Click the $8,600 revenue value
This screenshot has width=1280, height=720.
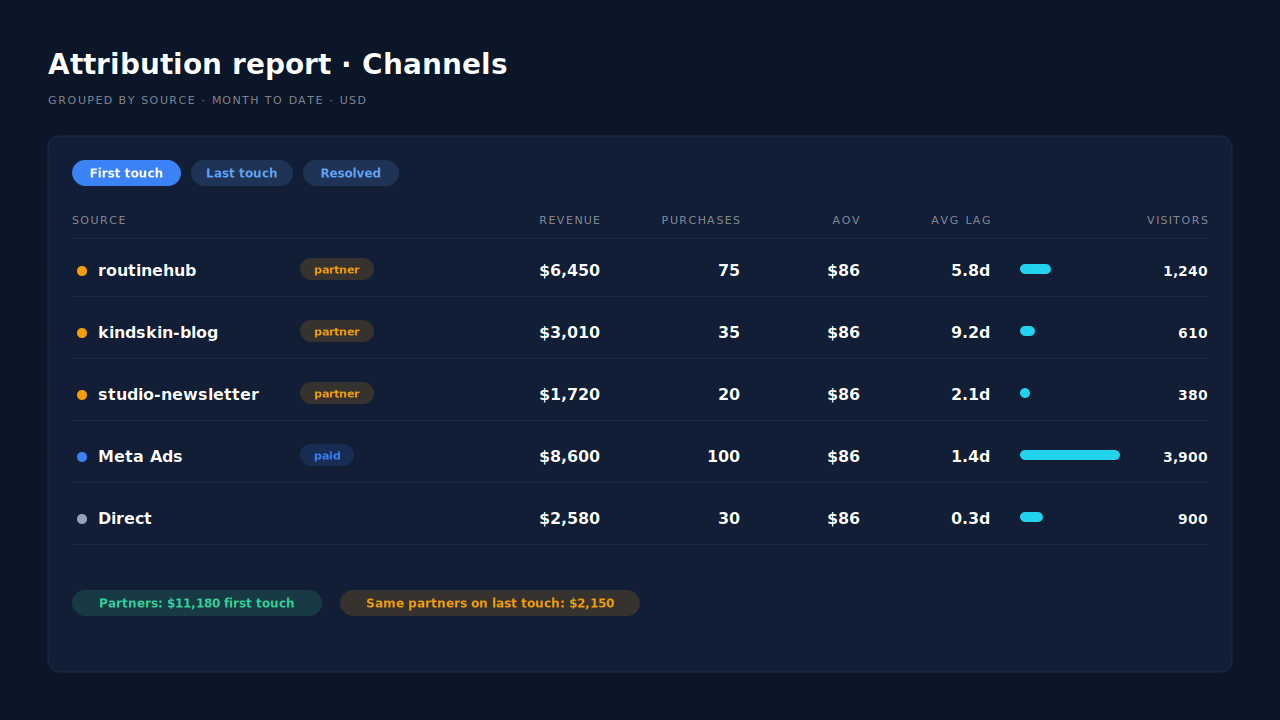pos(569,457)
